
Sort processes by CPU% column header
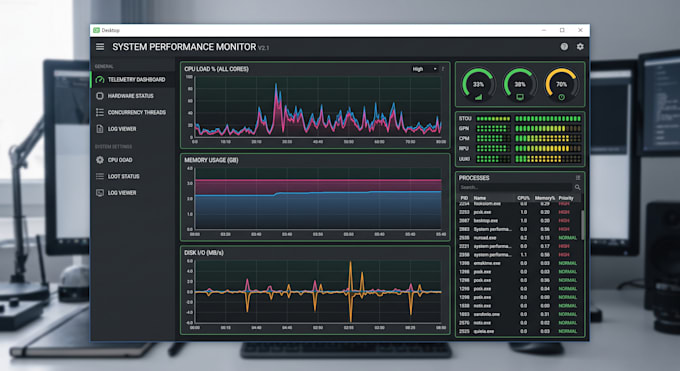coord(523,198)
